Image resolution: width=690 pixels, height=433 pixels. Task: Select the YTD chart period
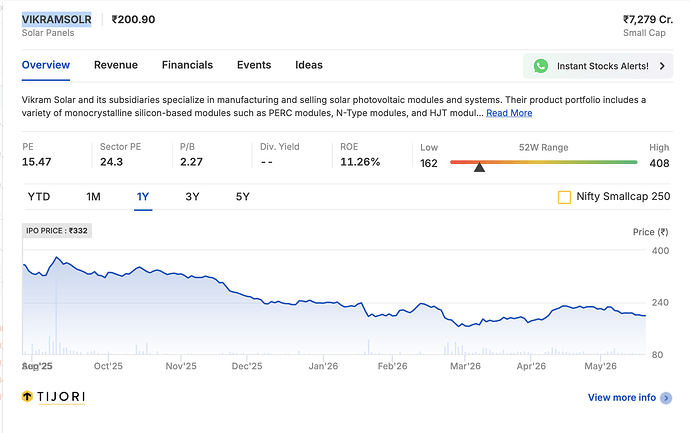pos(39,197)
